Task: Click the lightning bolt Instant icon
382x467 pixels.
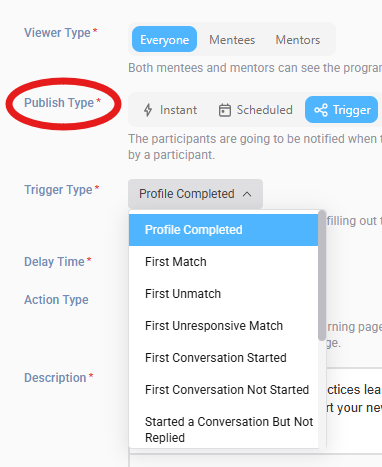Action: (148, 110)
